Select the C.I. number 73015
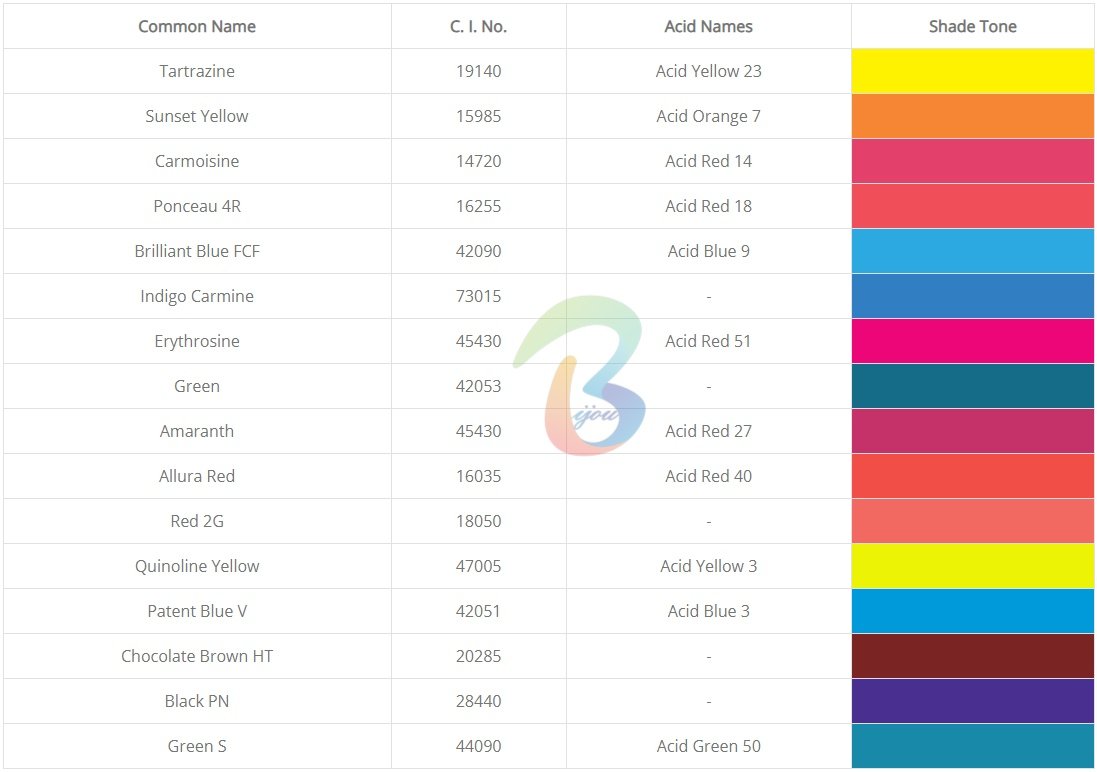The width and height of the screenshot is (1097, 772). point(479,296)
